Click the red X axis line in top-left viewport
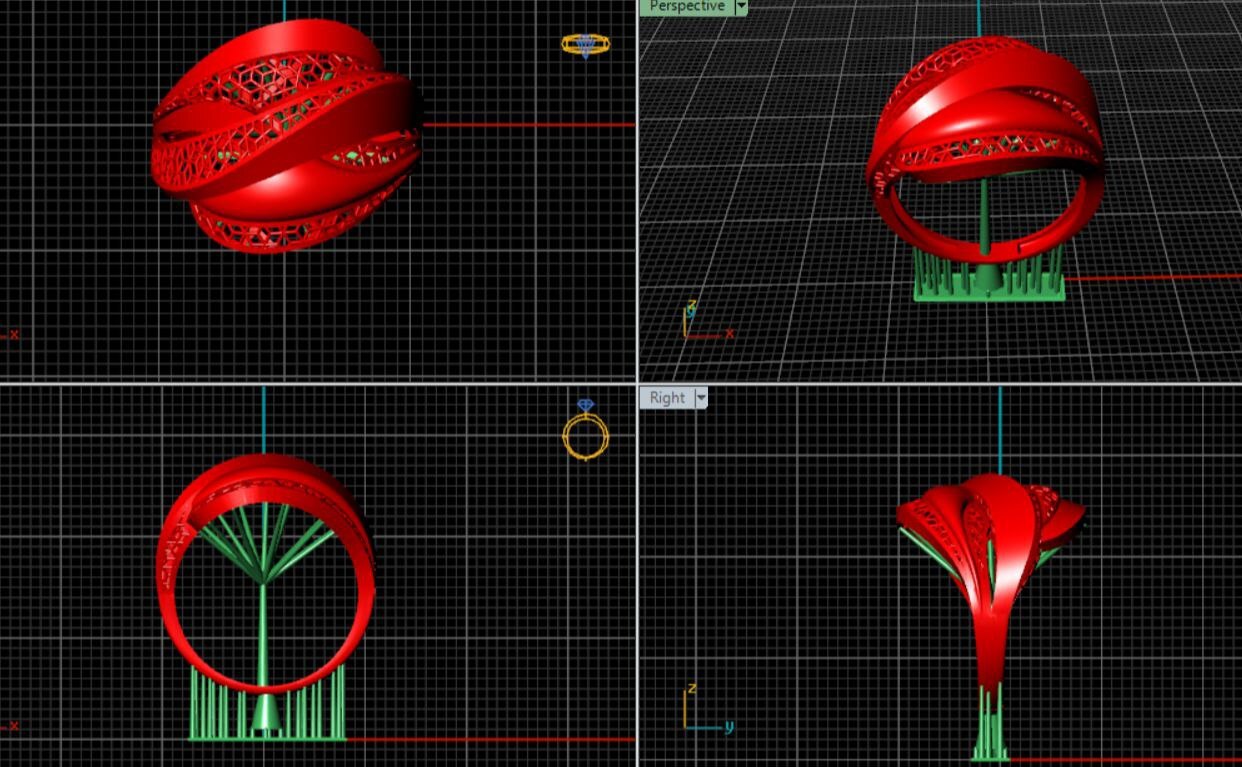1242x767 pixels. point(530,125)
